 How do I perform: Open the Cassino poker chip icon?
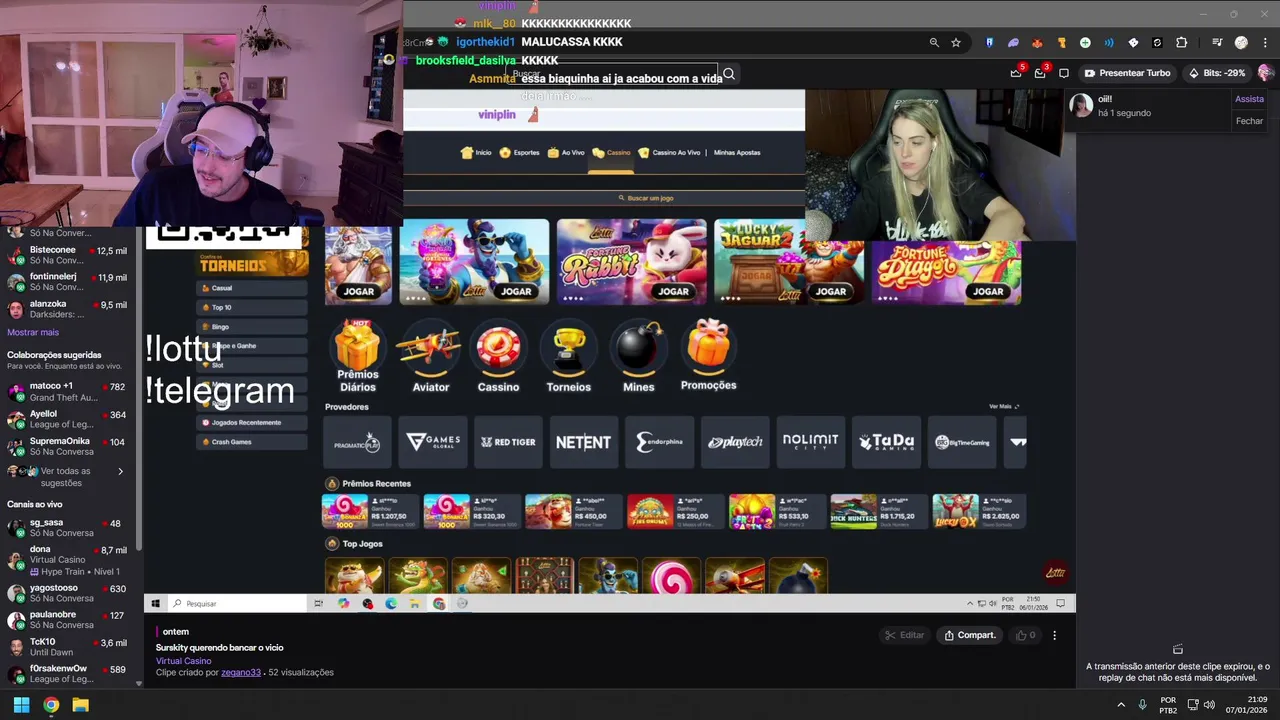(498, 347)
